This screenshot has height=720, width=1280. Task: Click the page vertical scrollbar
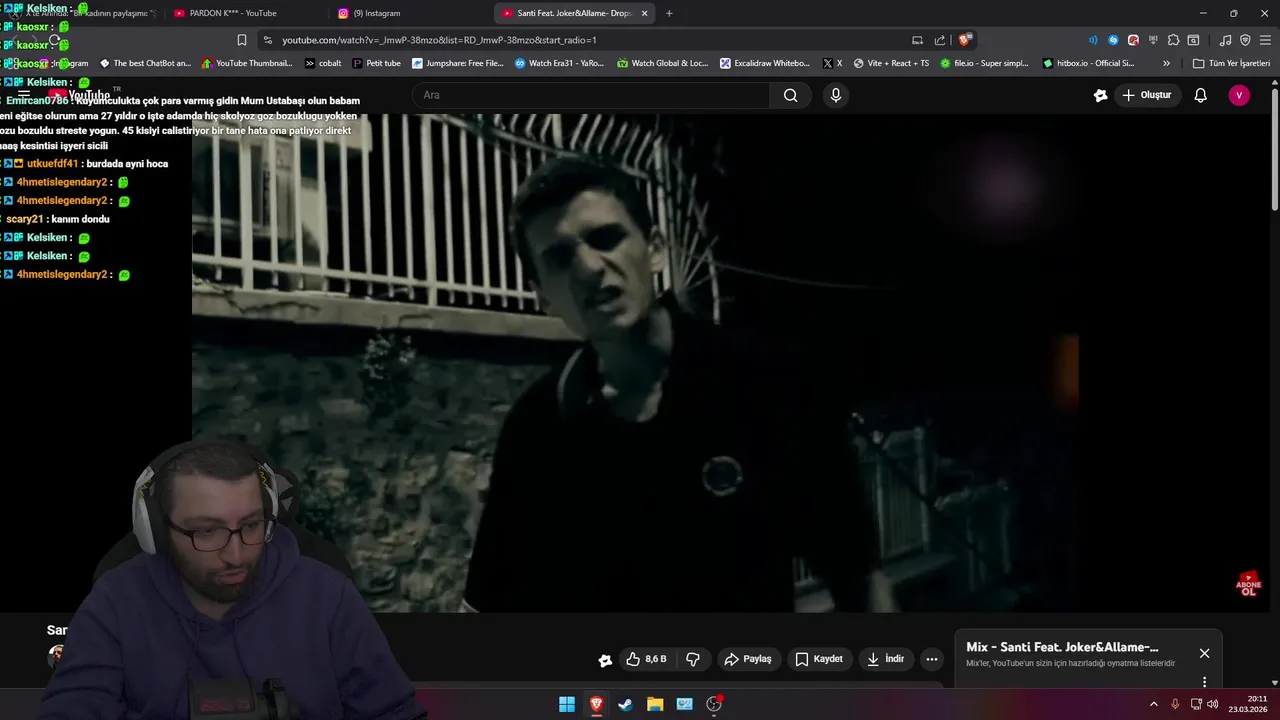[x=1274, y=150]
